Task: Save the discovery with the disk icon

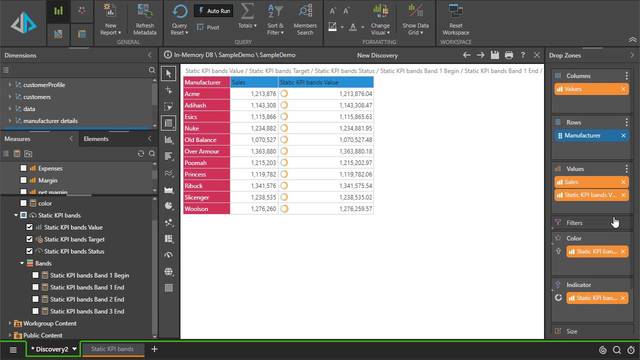Action: coord(495,55)
